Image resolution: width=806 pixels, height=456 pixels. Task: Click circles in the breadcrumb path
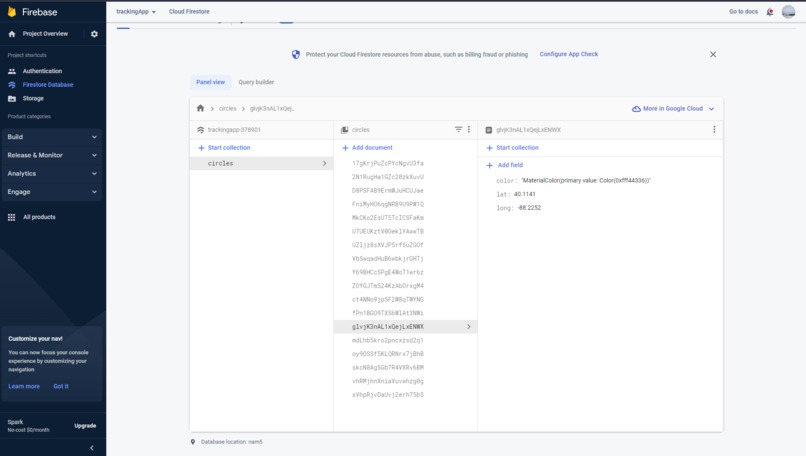(227, 108)
